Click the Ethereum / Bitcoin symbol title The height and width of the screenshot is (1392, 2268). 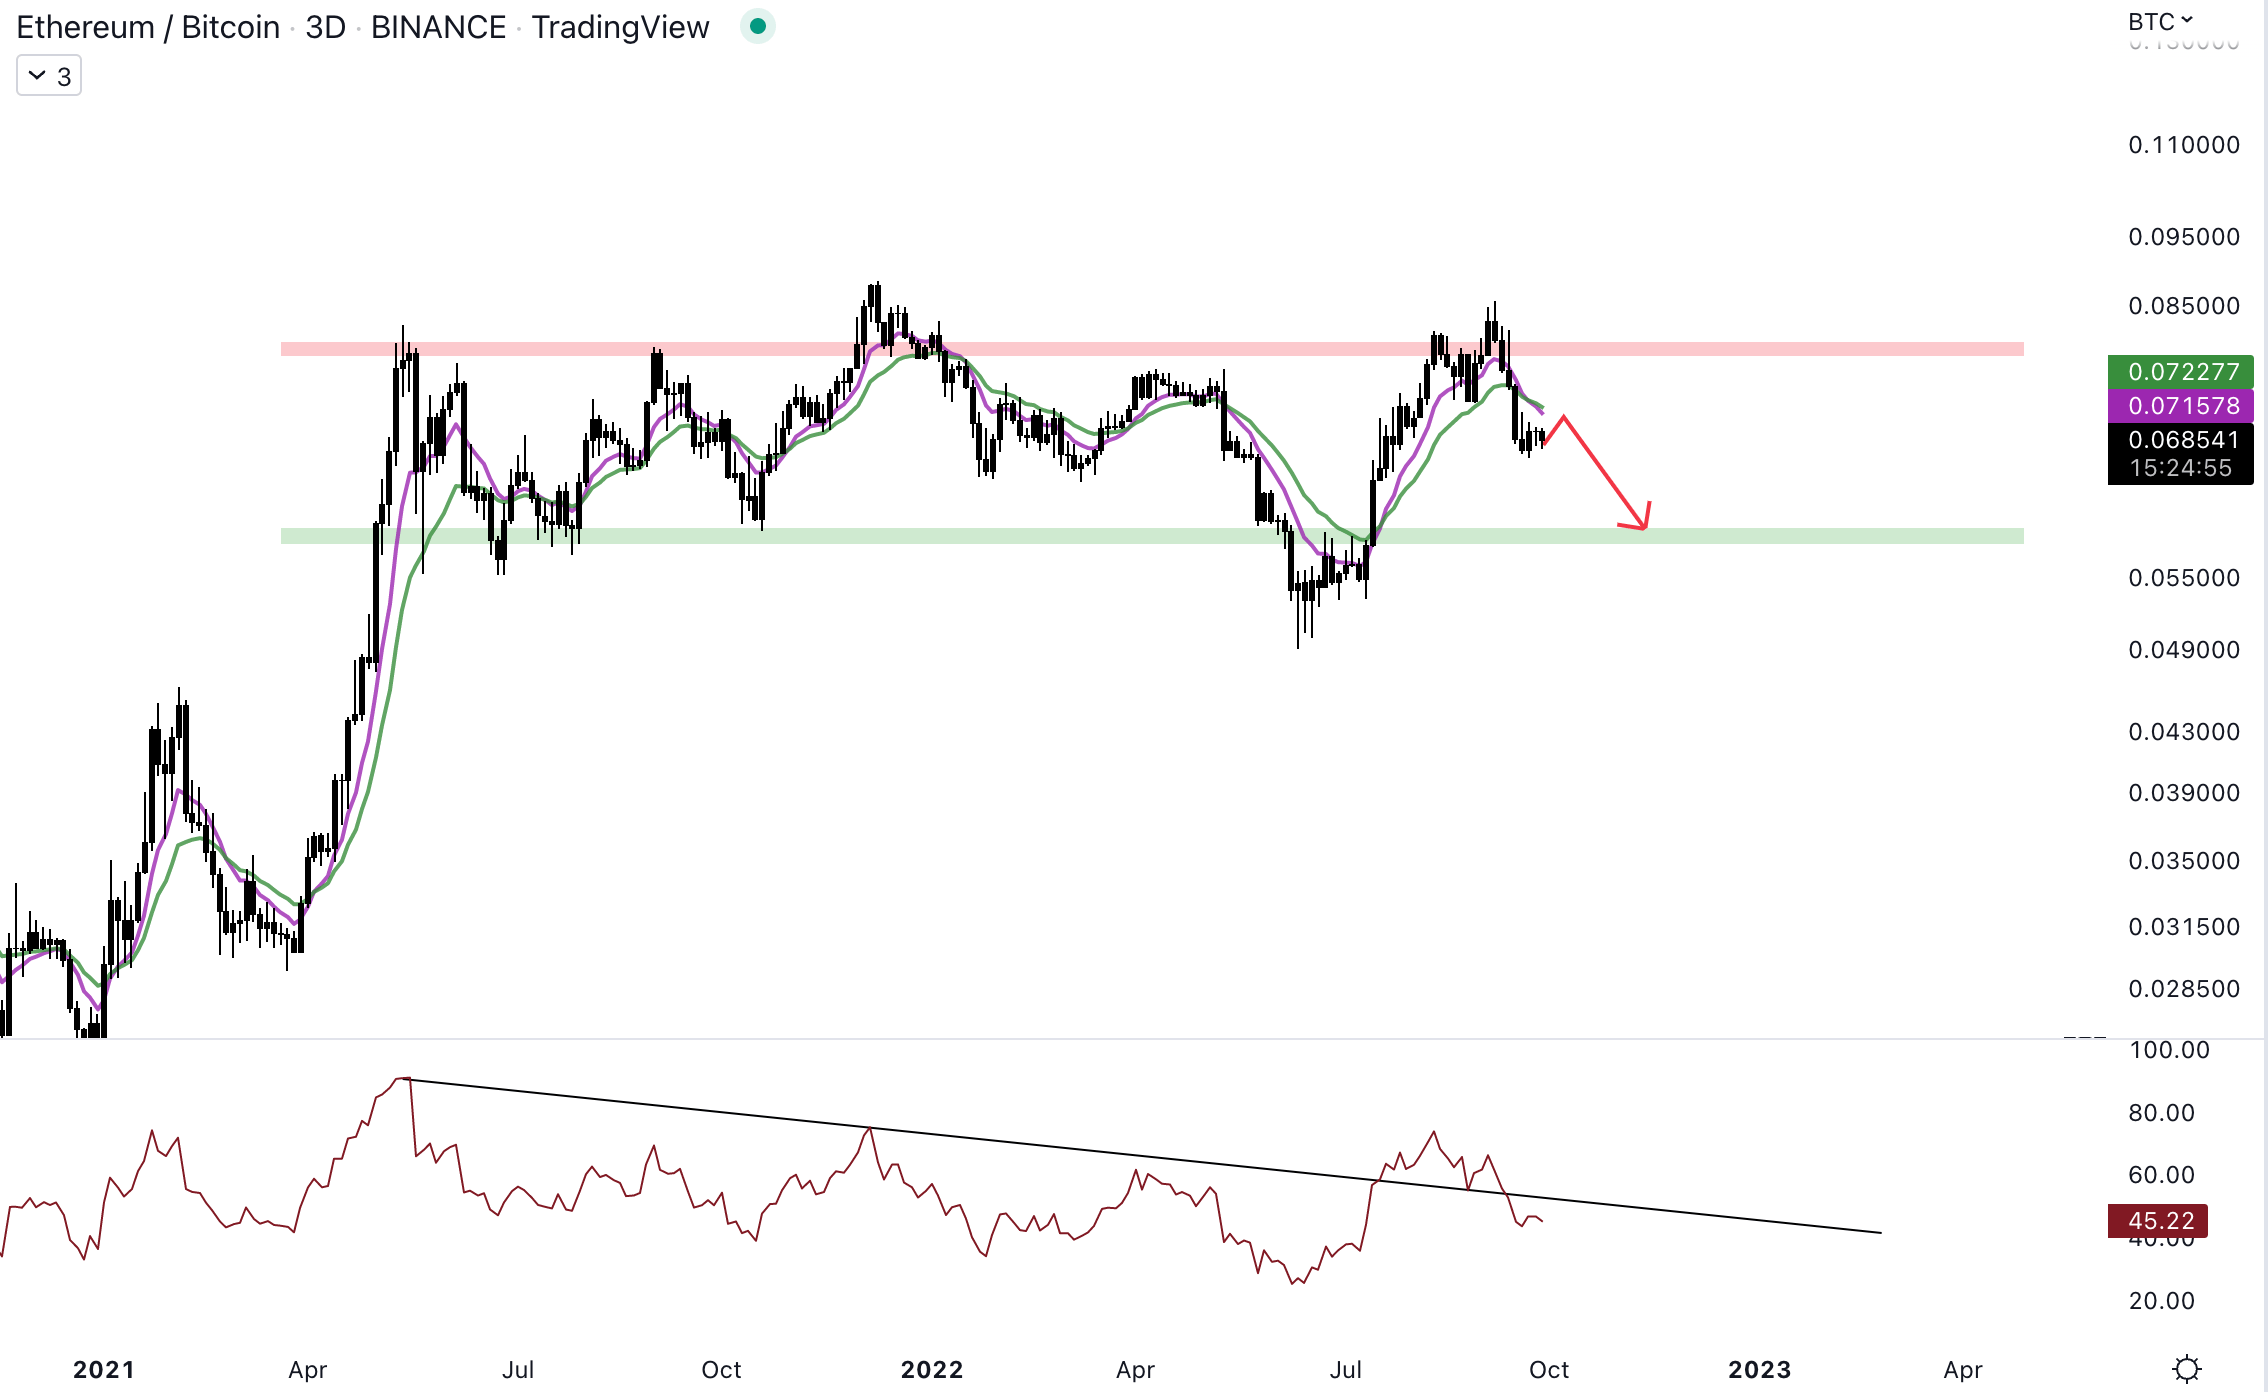point(148,27)
